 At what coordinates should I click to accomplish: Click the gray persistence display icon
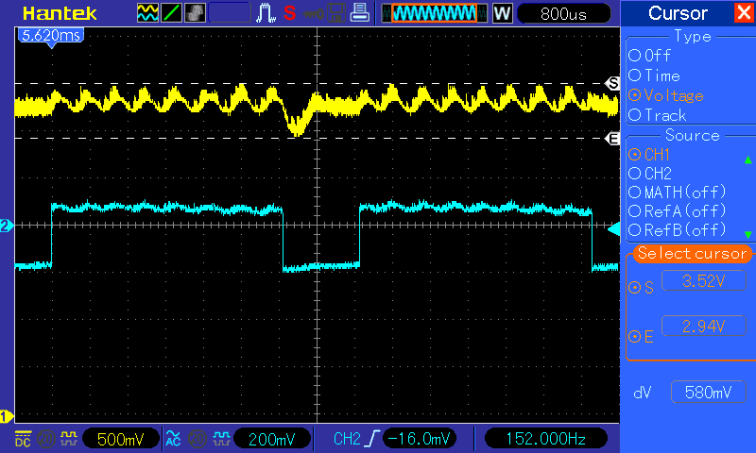pos(195,13)
